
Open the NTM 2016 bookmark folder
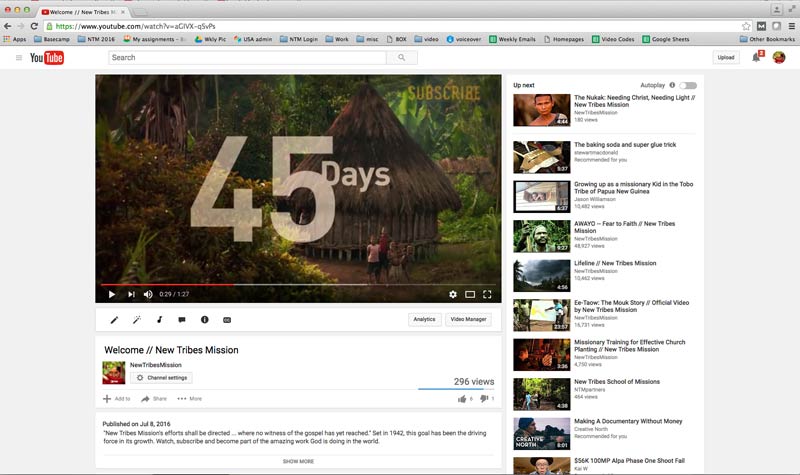(x=96, y=39)
